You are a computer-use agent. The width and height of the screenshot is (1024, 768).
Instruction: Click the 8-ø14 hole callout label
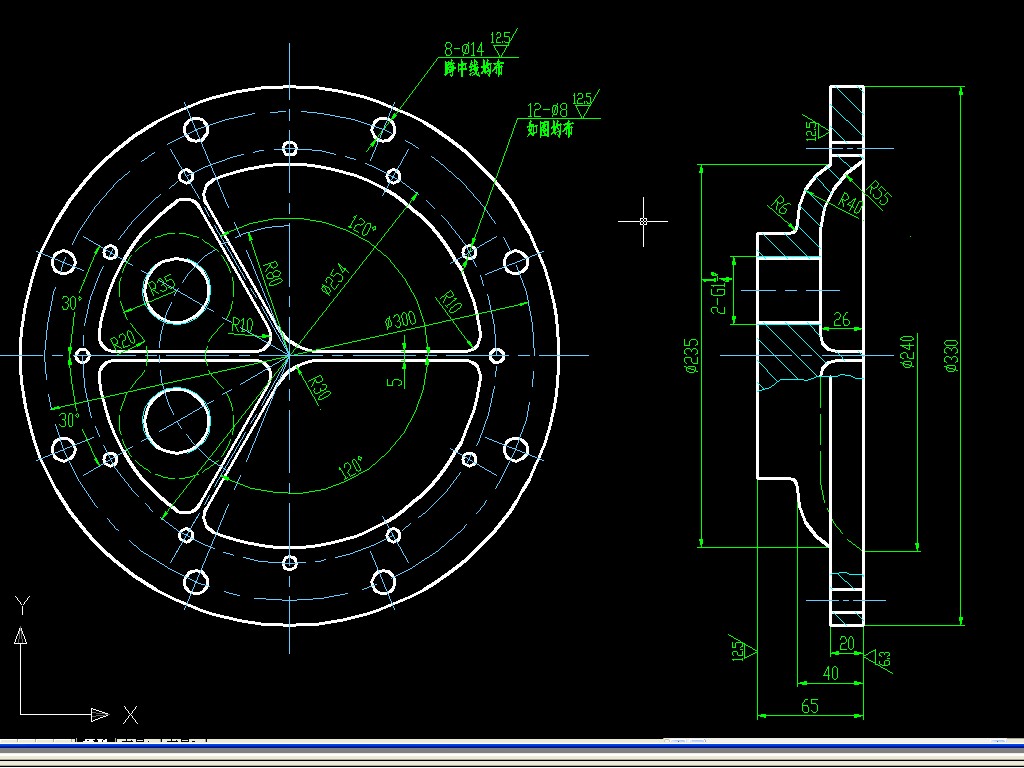click(464, 49)
